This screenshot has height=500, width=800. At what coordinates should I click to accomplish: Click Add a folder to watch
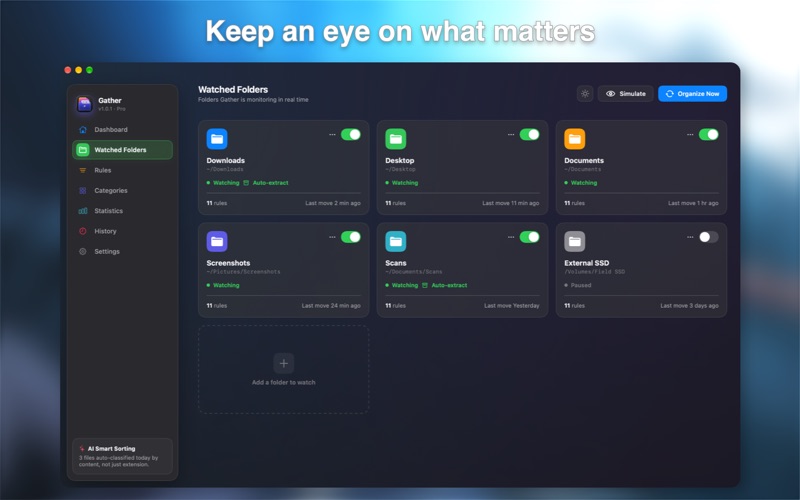(x=284, y=369)
